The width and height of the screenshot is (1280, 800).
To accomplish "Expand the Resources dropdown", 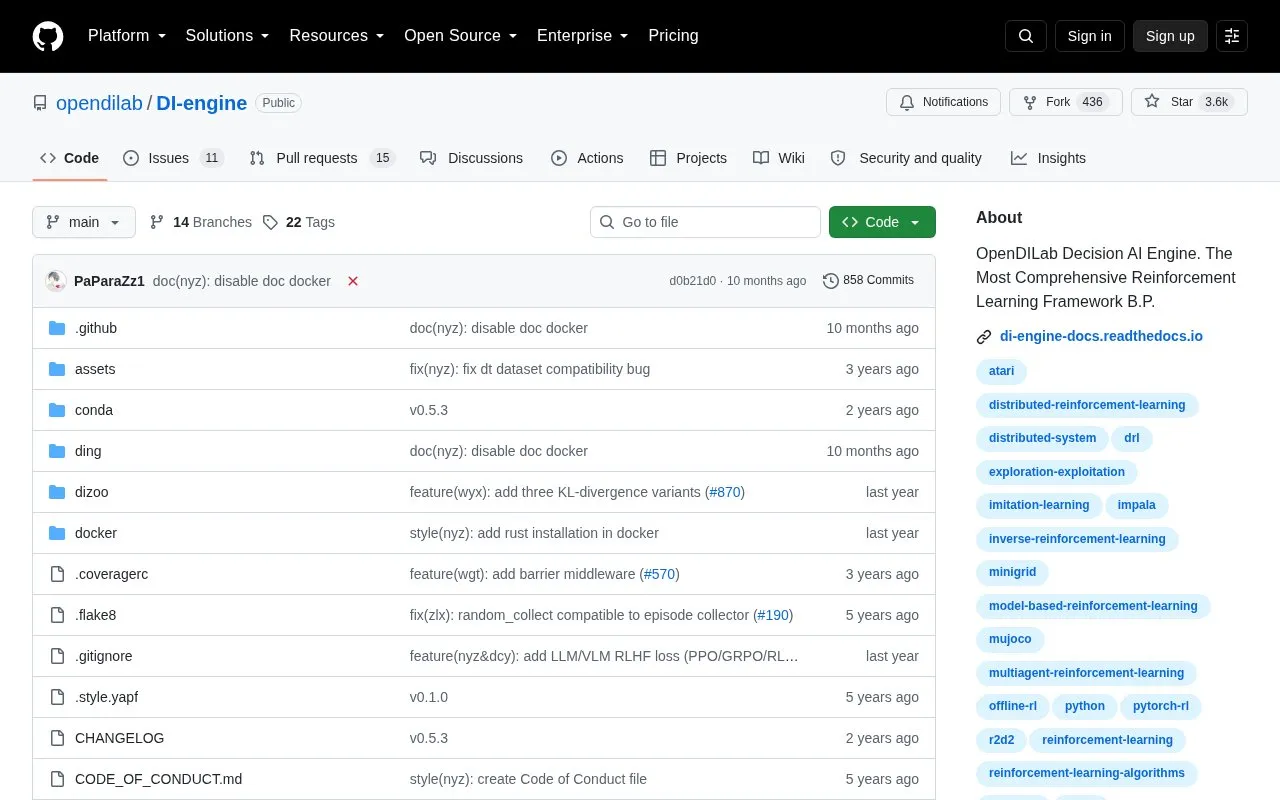I will click(337, 36).
